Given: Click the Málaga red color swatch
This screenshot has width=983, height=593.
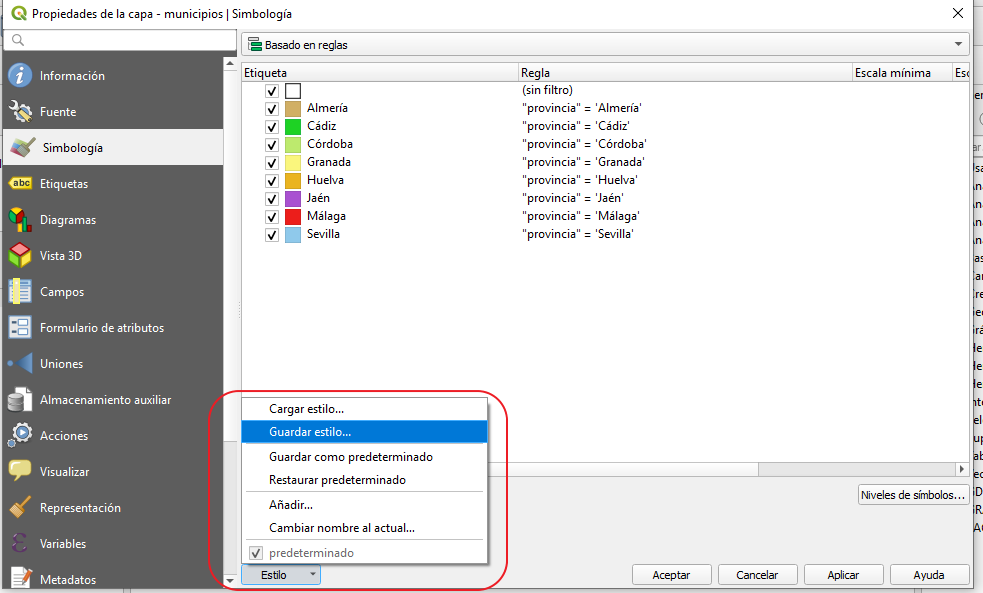Looking at the screenshot, I should click(x=293, y=217).
